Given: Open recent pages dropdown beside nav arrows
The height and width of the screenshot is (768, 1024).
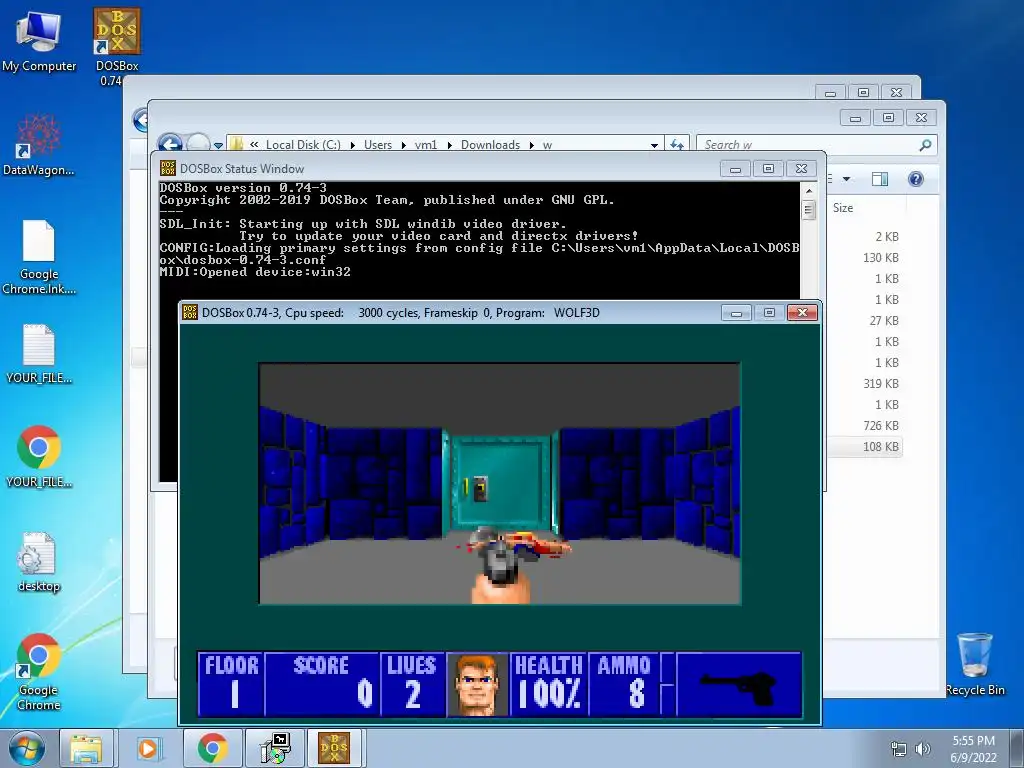Looking at the screenshot, I should coord(218,146).
